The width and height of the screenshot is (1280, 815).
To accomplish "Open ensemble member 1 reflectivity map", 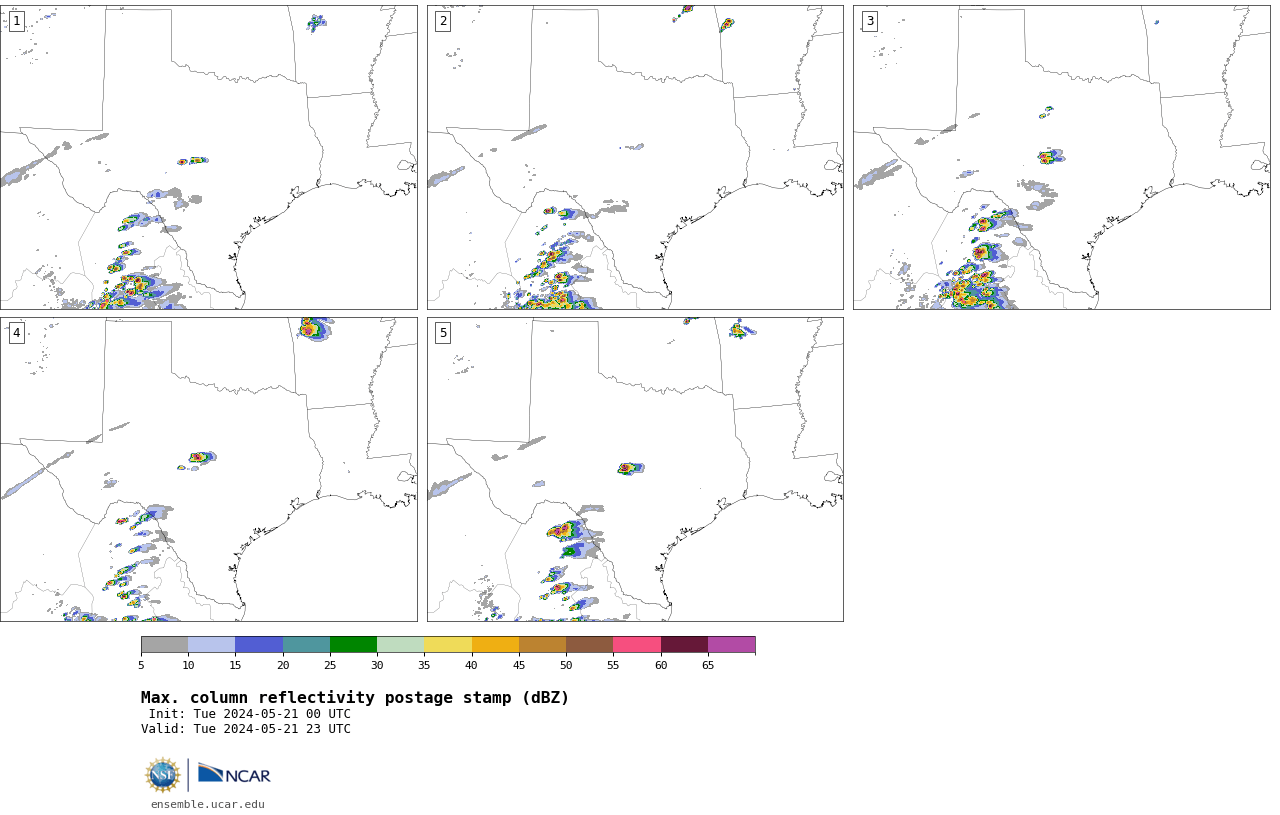I will [209, 157].
